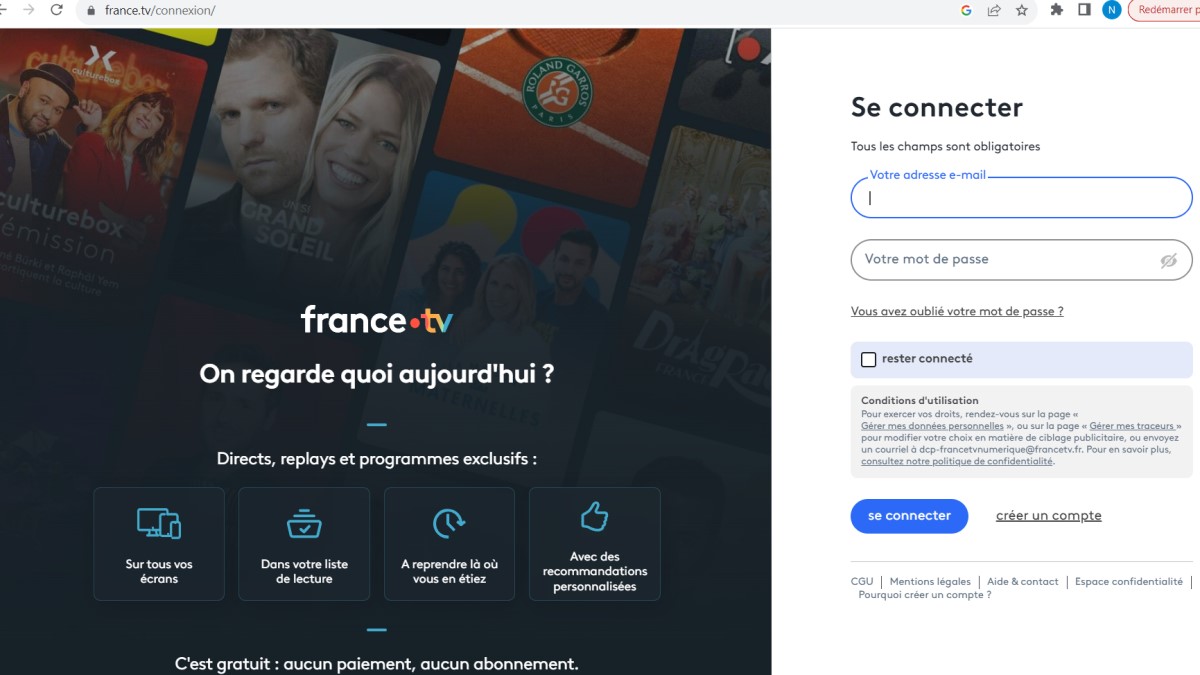Click the playlist basket icon

tap(304, 523)
